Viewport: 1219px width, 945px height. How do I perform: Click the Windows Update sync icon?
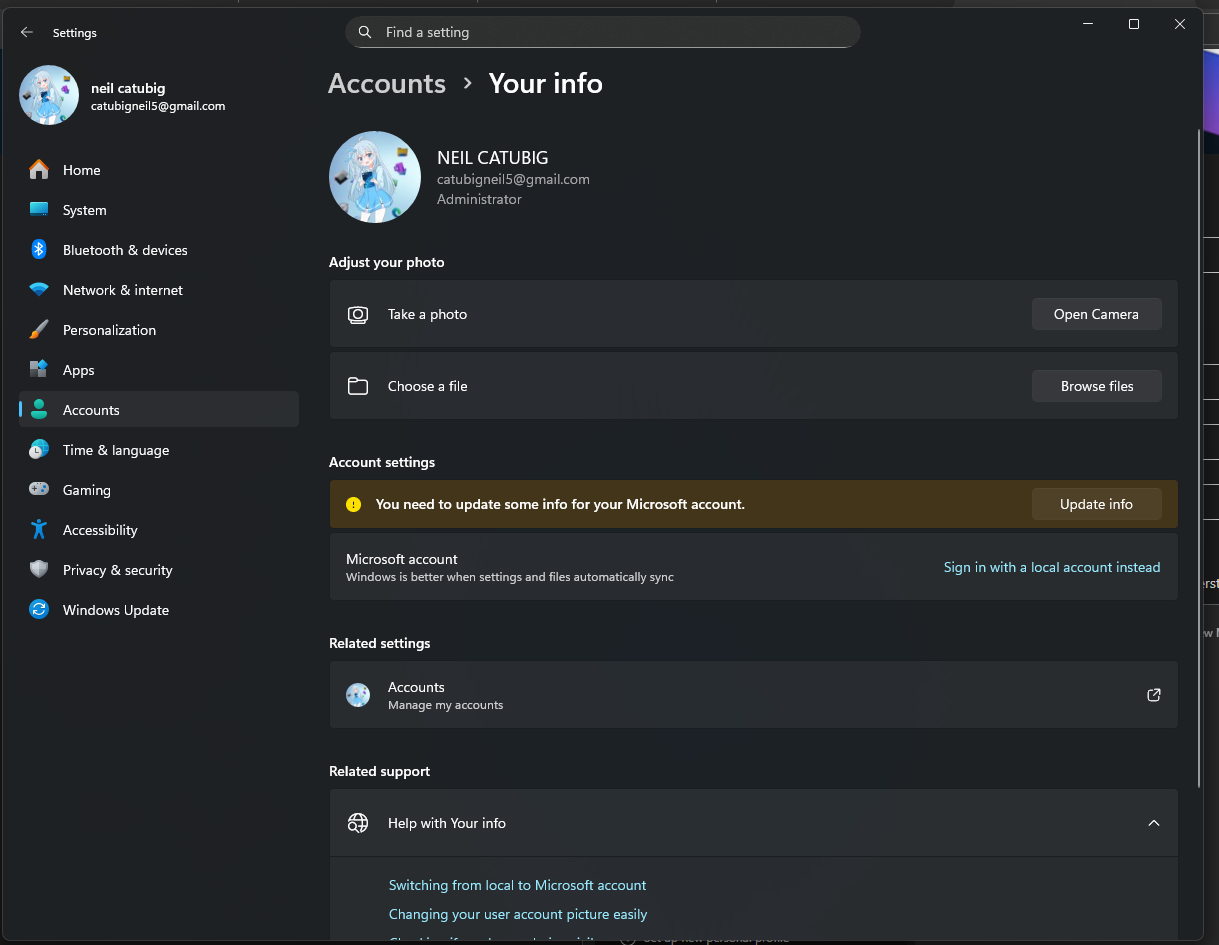click(x=39, y=610)
